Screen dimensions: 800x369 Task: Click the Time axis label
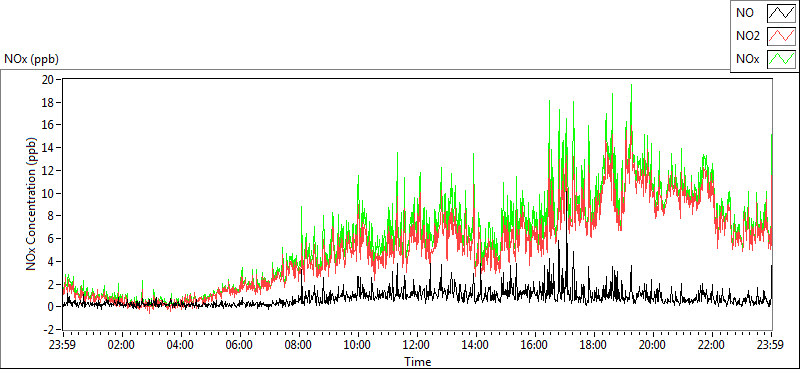pos(417,362)
